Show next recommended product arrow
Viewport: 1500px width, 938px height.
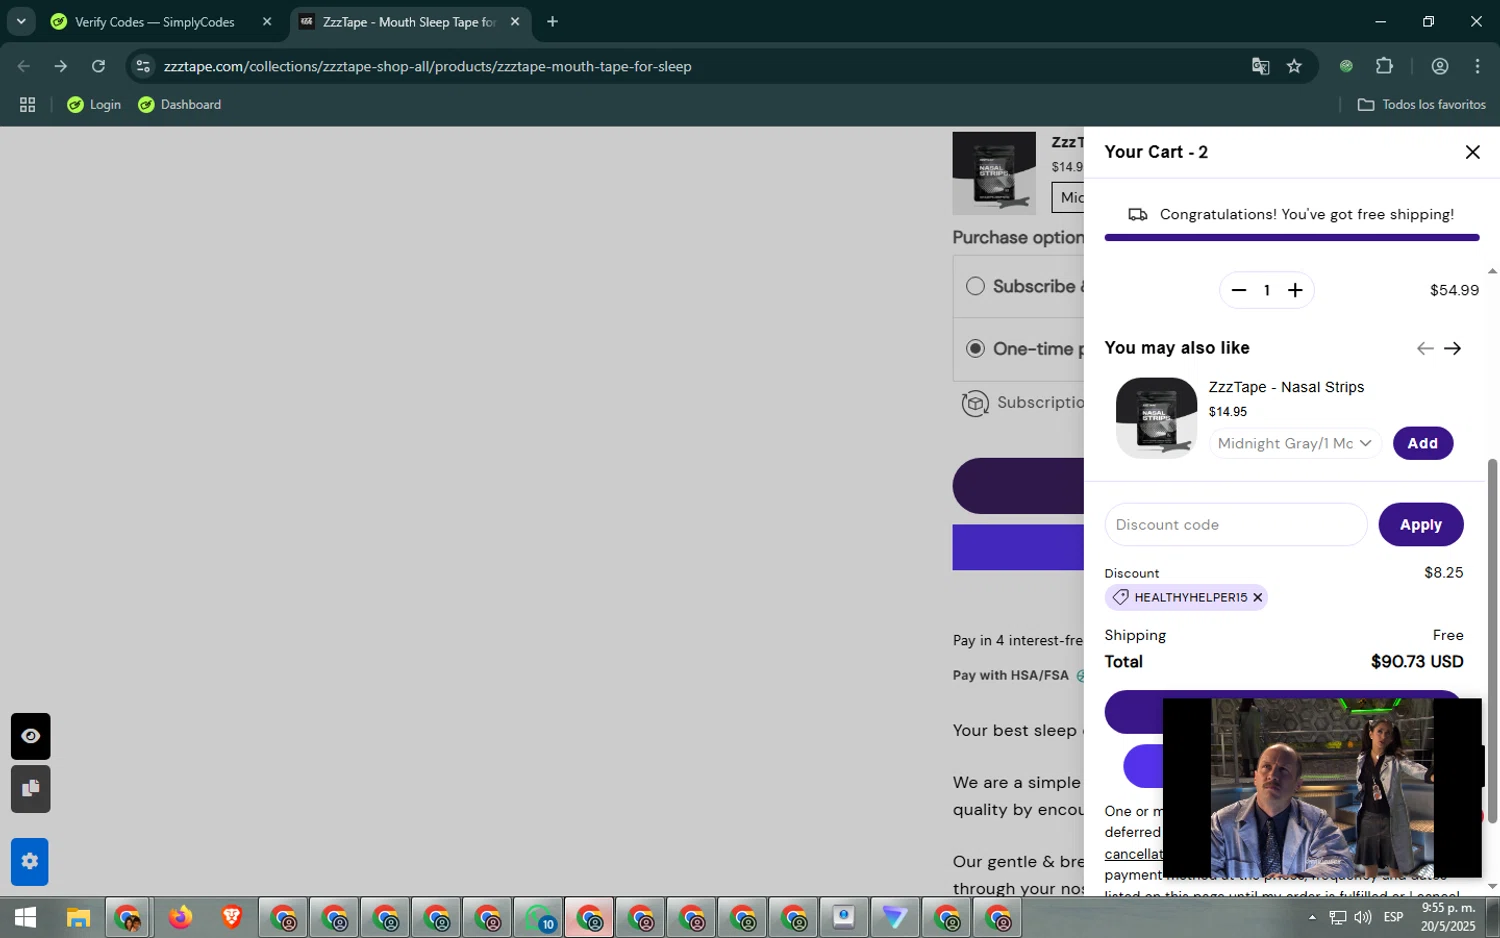coord(1453,348)
